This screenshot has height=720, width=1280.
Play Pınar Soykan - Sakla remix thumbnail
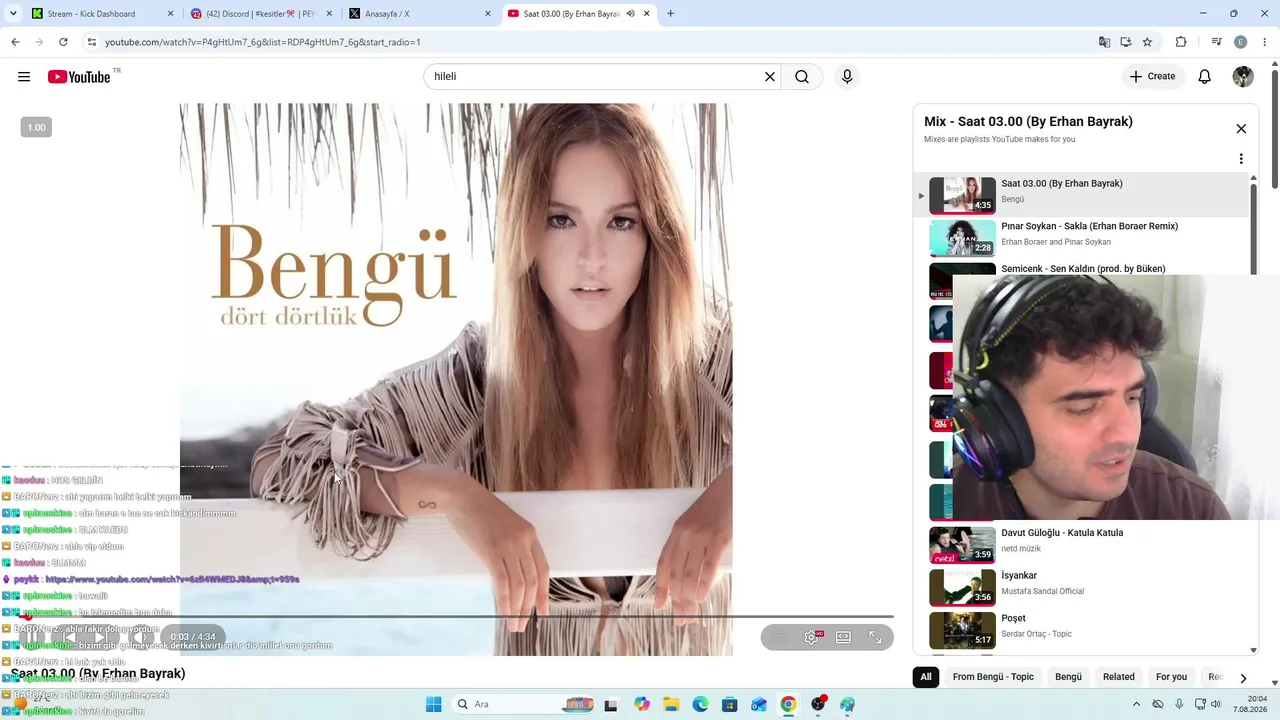(x=962, y=238)
